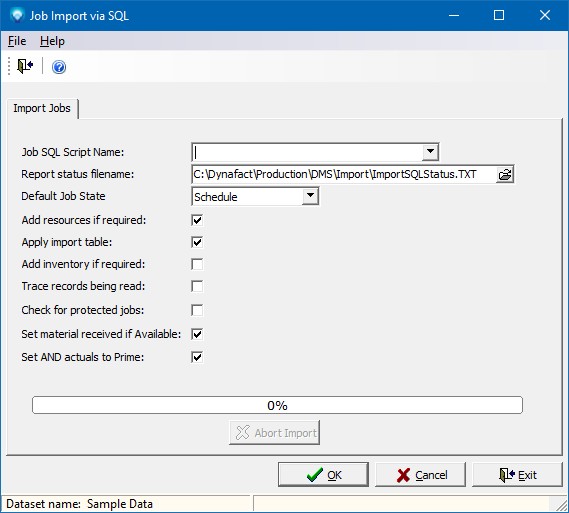The height and width of the screenshot is (513, 569).
Task: Enable Add inventory if required checkbox
Action: [x=197, y=264]
